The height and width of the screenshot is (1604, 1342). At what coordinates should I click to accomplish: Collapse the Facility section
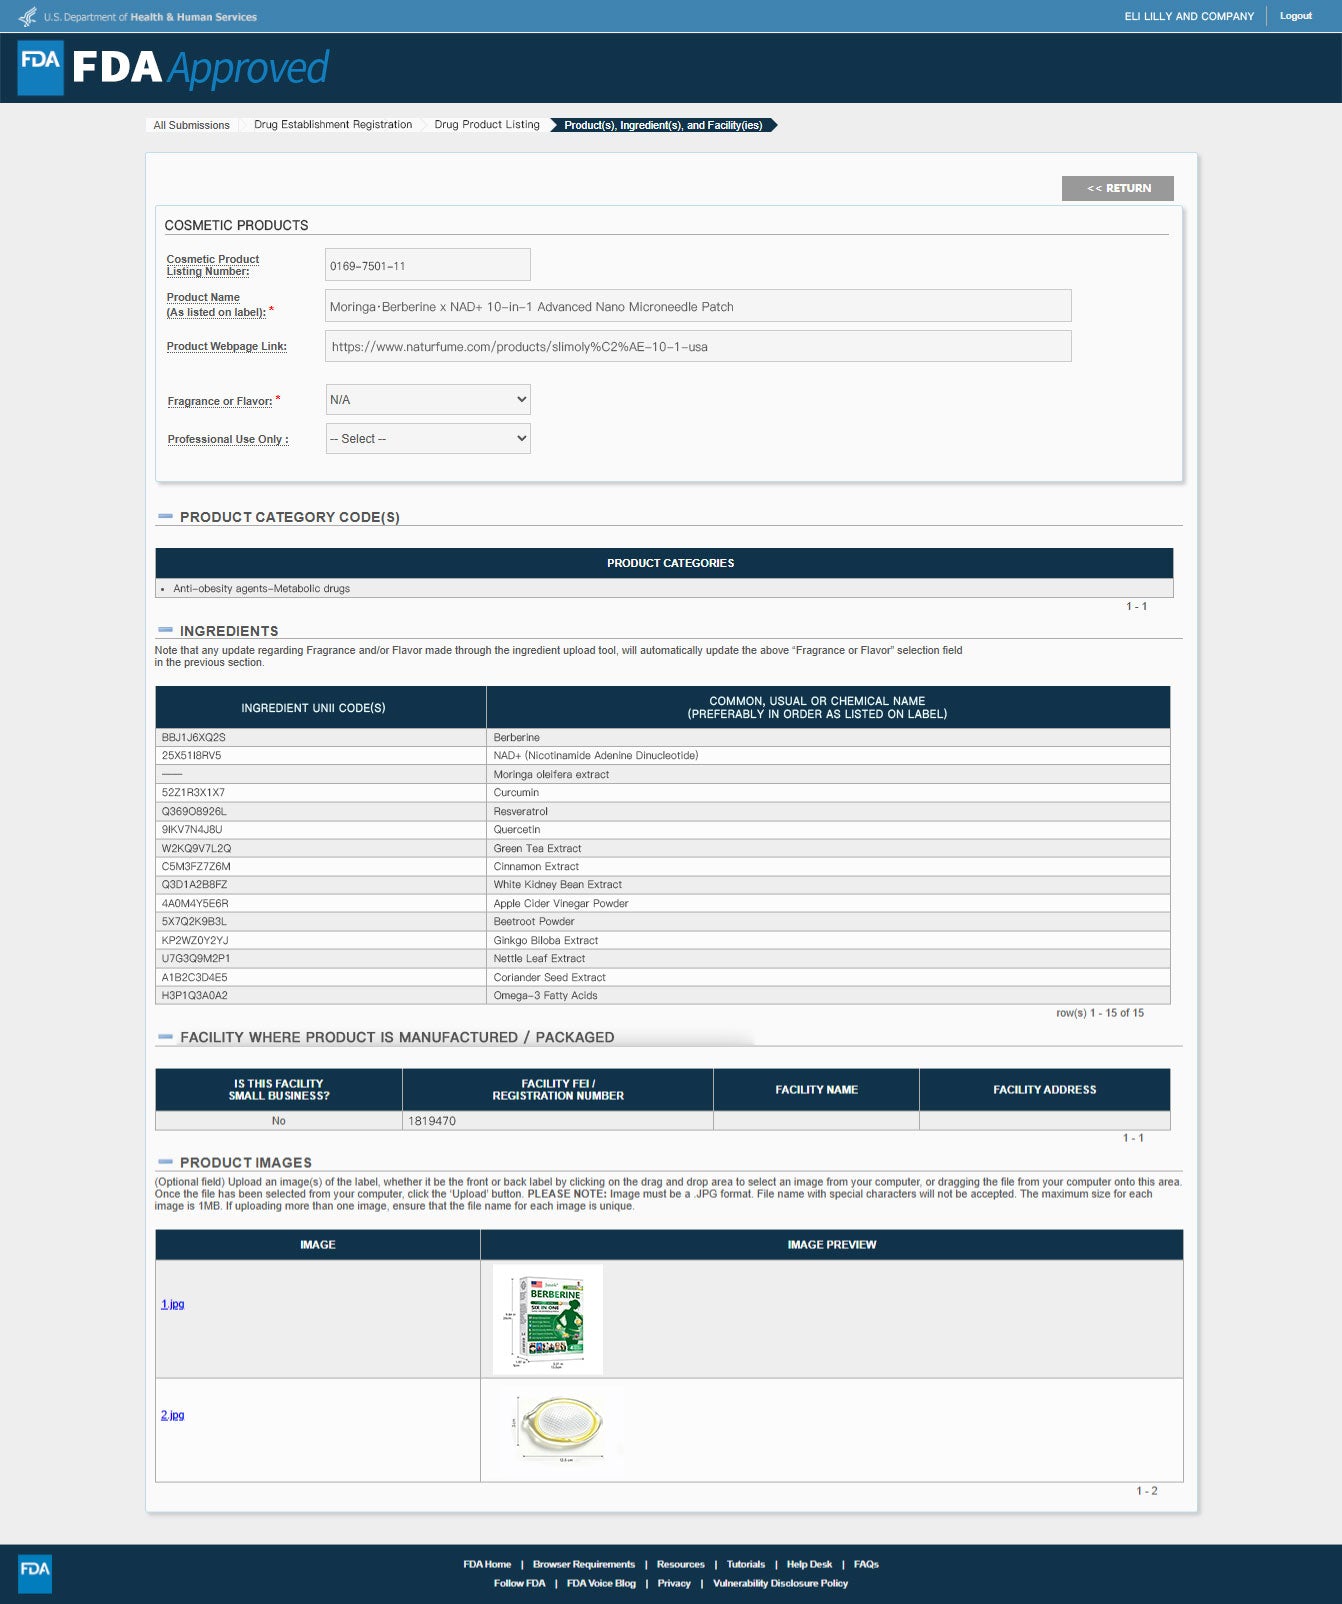coord(165,1037)
